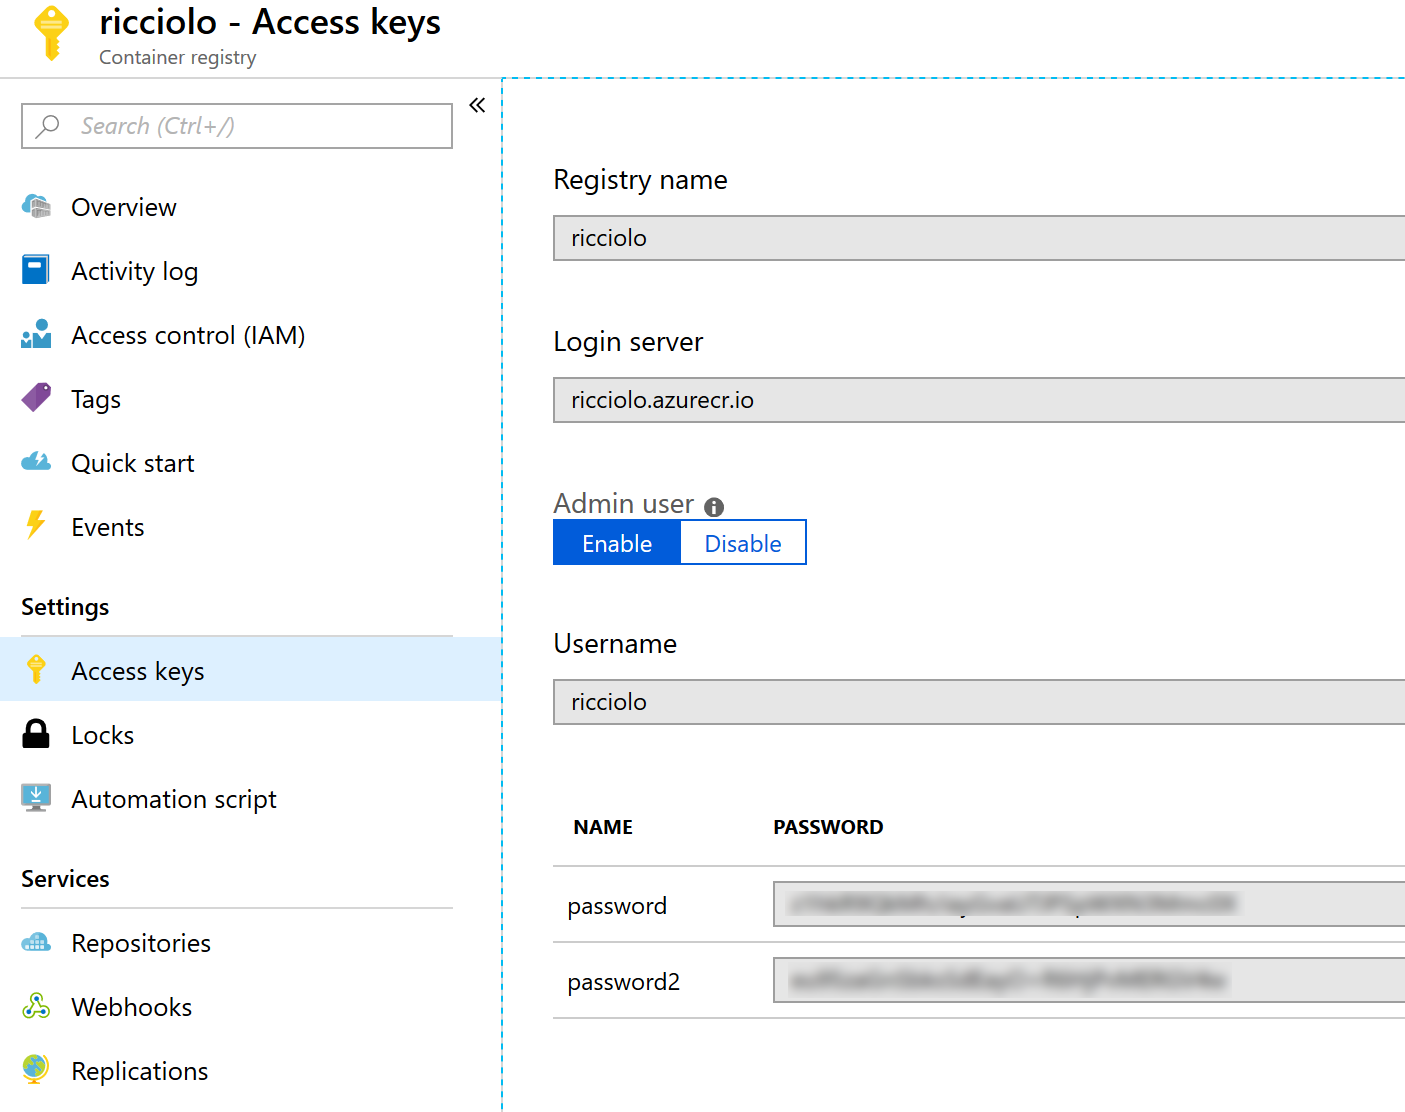The width and height of the screenshot is (1405, 1112).
Task: Click the Webhooks icon
Action: (x=36, y=1006)
